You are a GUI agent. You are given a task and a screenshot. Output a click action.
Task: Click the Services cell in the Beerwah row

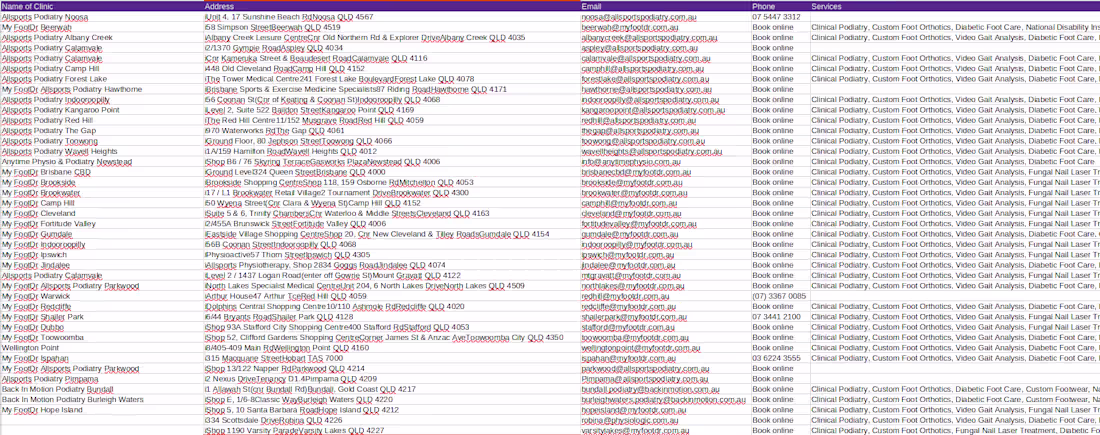pos(955,27)
